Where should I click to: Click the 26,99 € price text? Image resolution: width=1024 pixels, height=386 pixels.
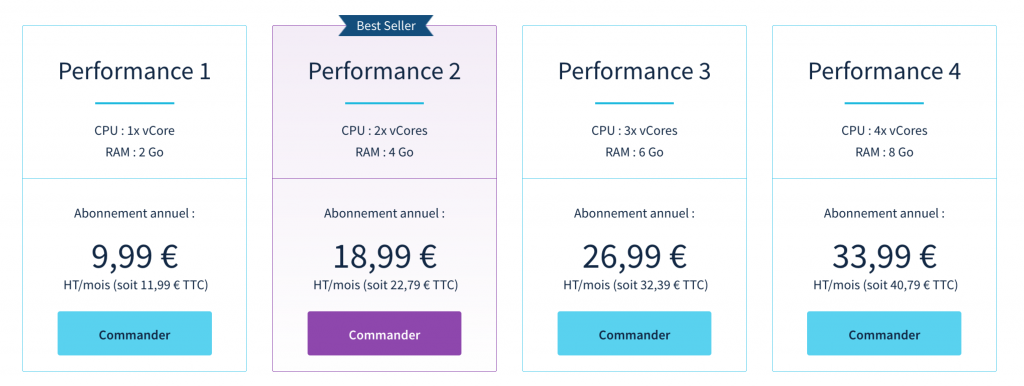(634, 256)
